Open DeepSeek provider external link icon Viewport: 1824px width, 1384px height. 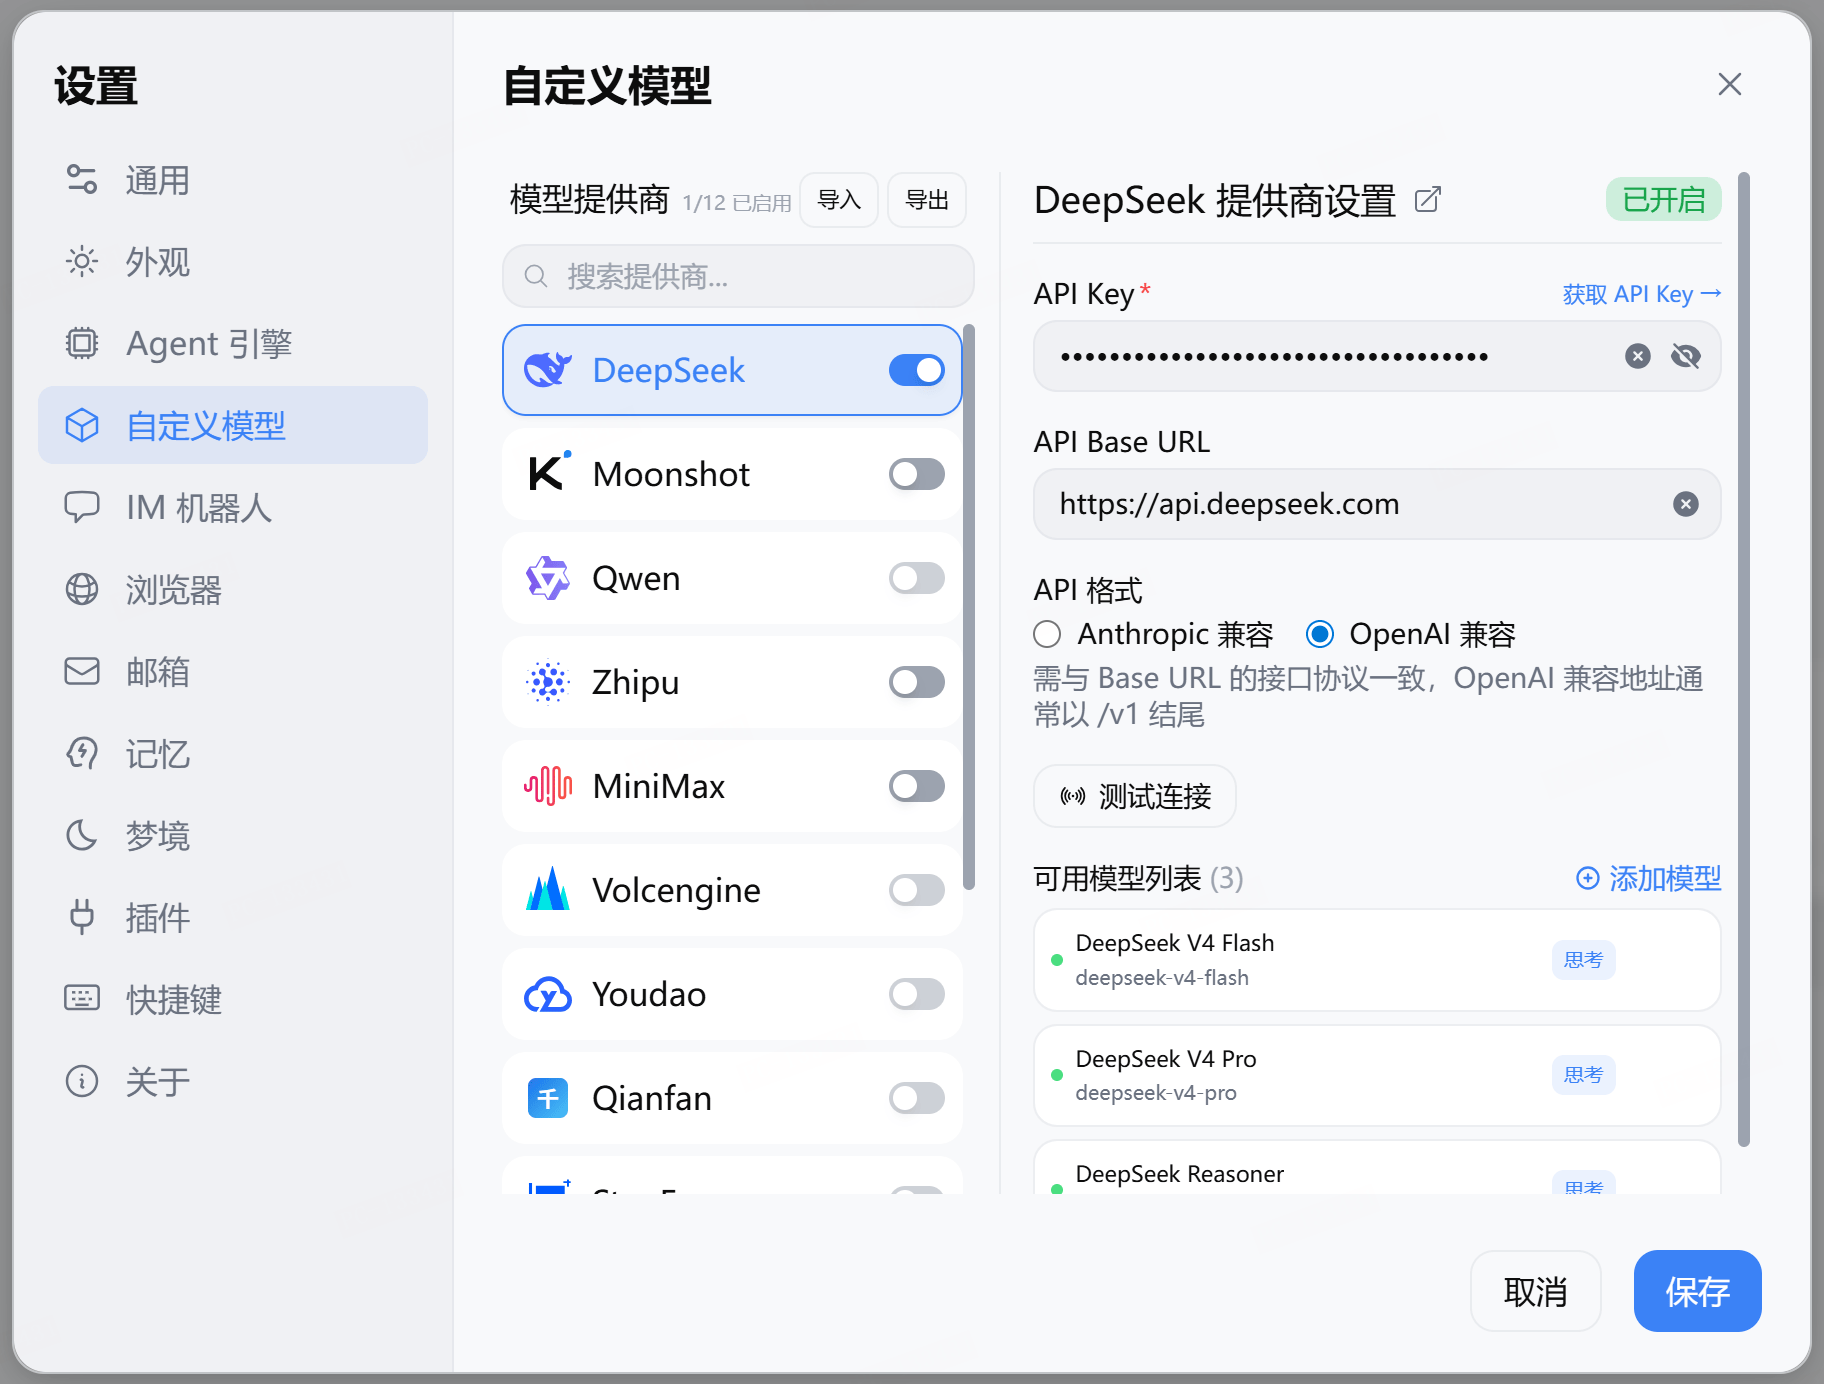(x=1428, y=200)
